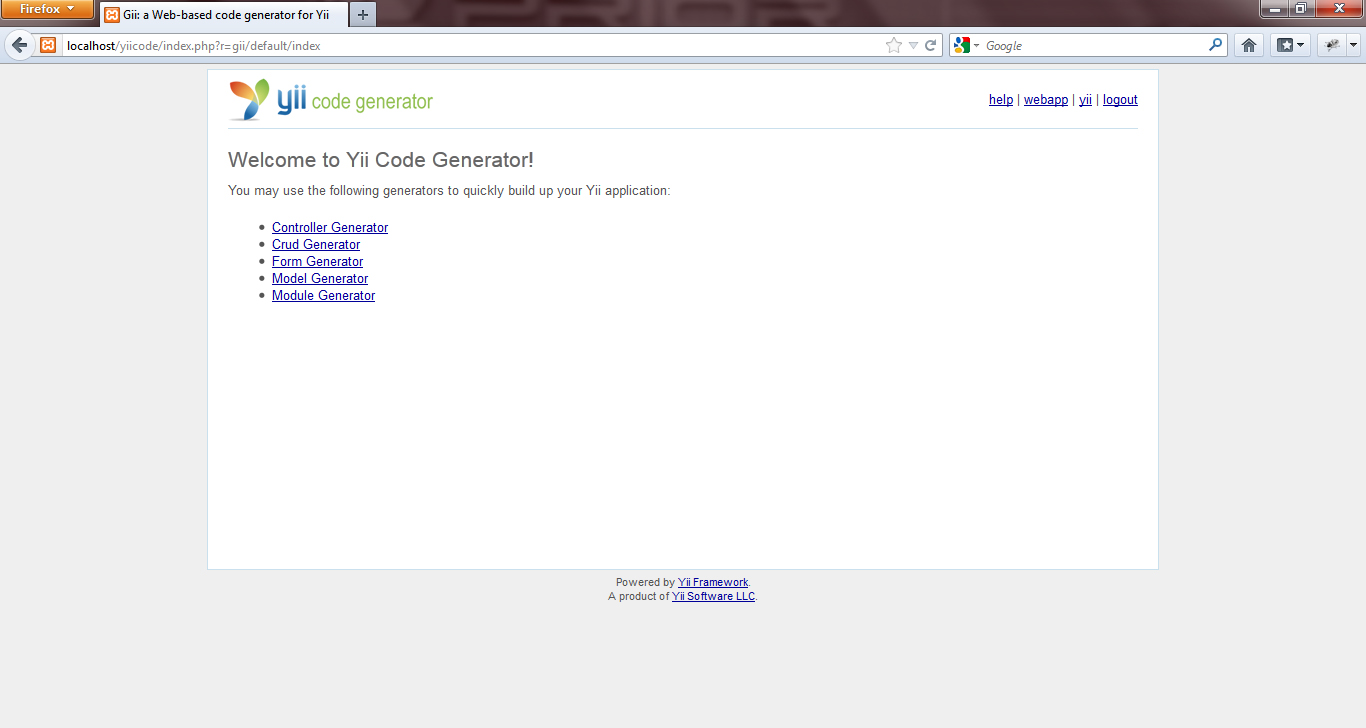Select the Gii code generator tab
The width and height of the screenshot is (1366, 728).
pyautogui.click(x=222, y=15)
